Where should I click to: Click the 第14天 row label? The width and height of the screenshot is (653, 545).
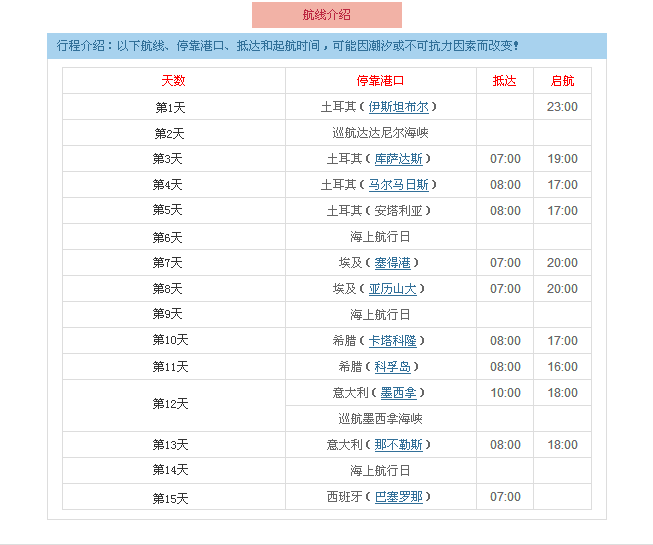coord(170,470)
